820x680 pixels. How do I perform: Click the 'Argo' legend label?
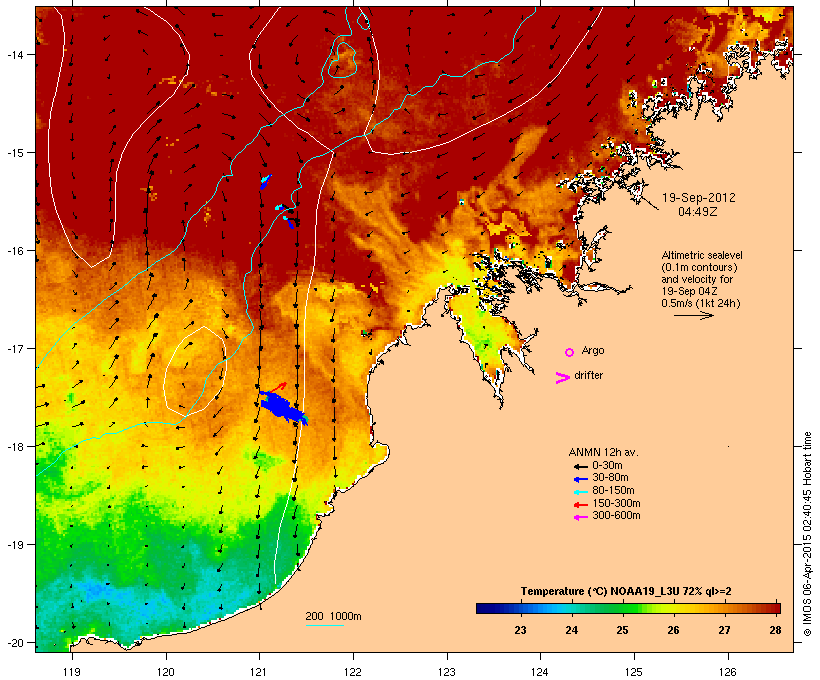593,350
